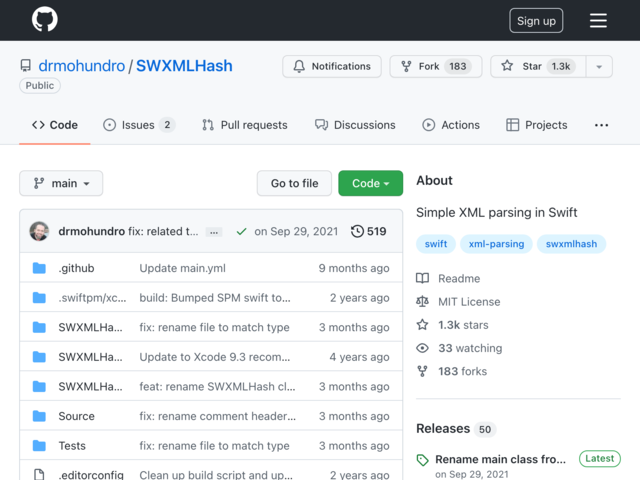
Task: Click the eye icon beside watching
Action: [422, 348]
